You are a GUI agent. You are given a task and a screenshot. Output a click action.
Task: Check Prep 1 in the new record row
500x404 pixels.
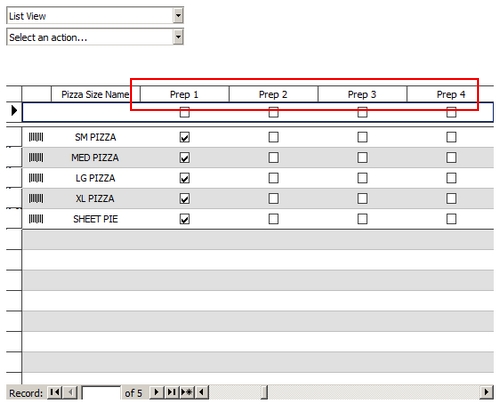185,112
